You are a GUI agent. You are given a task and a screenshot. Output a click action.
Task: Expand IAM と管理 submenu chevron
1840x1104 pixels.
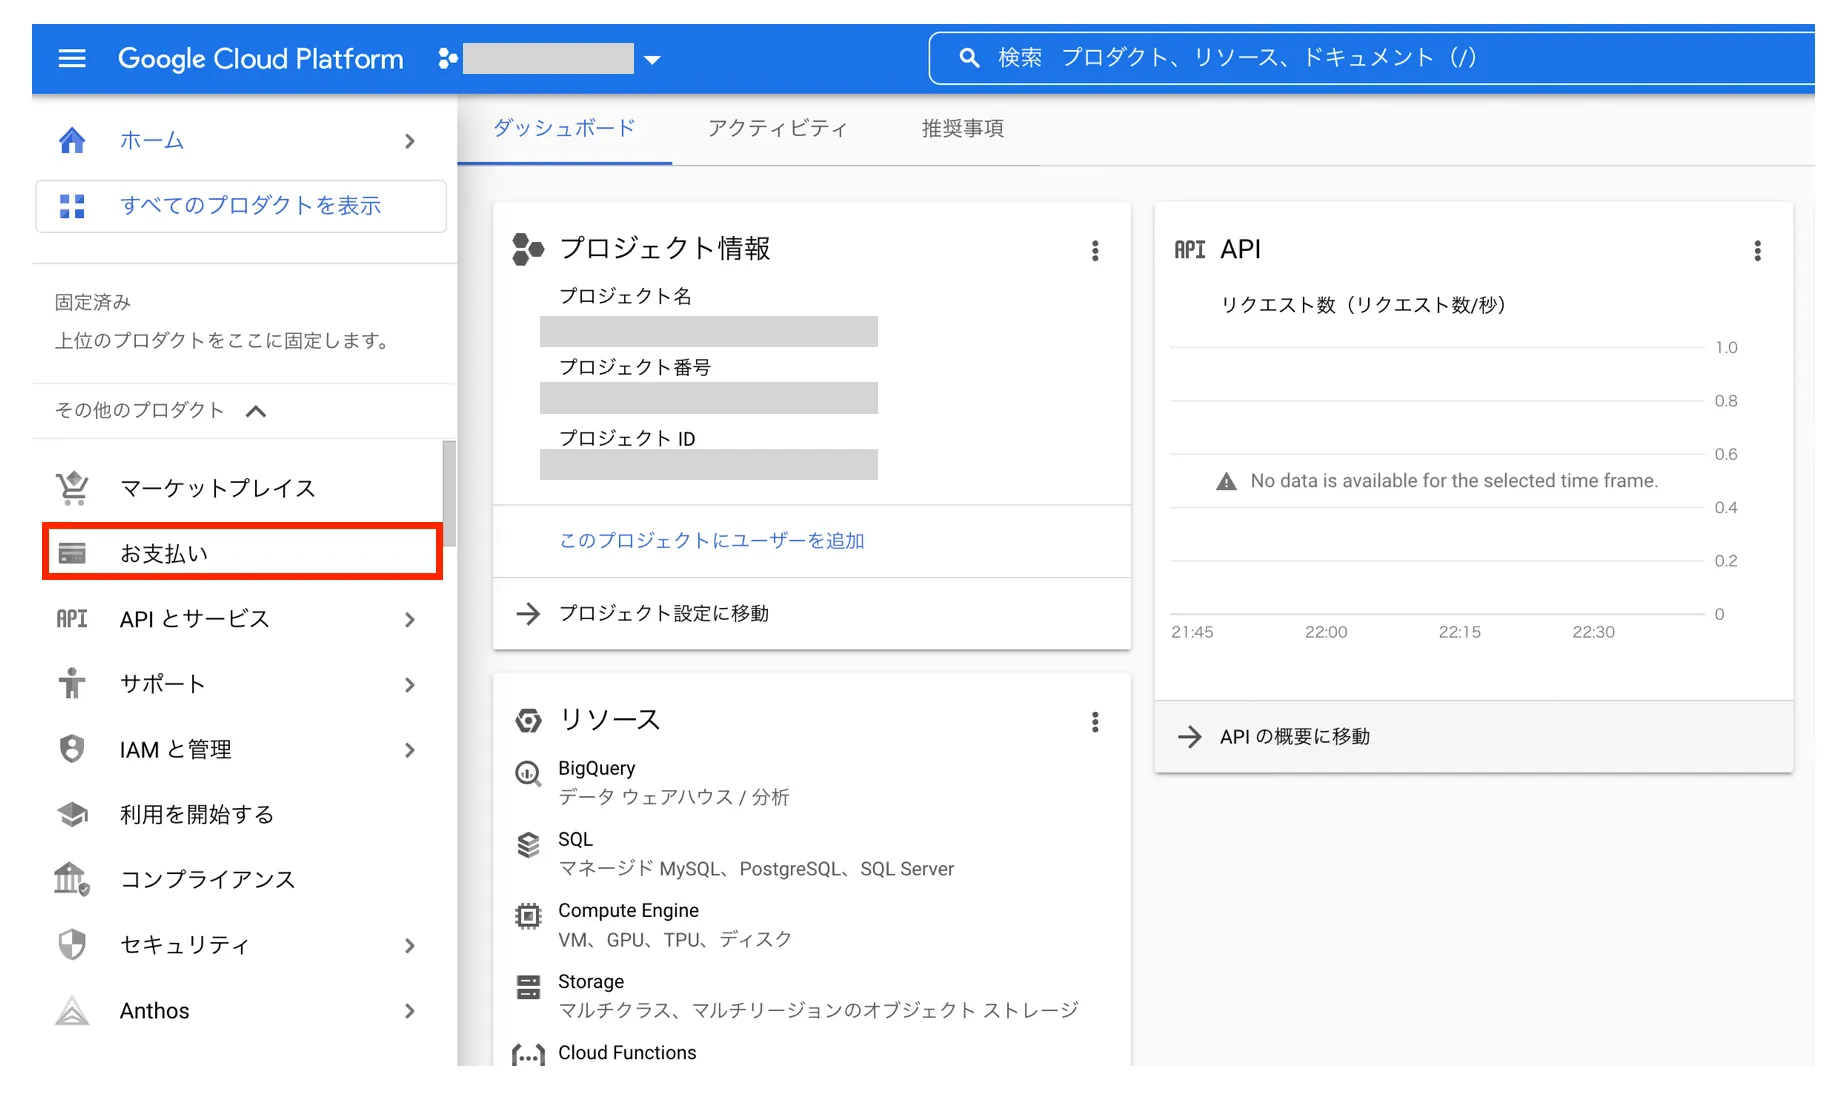pyautogui.click(x=410, y=750)
